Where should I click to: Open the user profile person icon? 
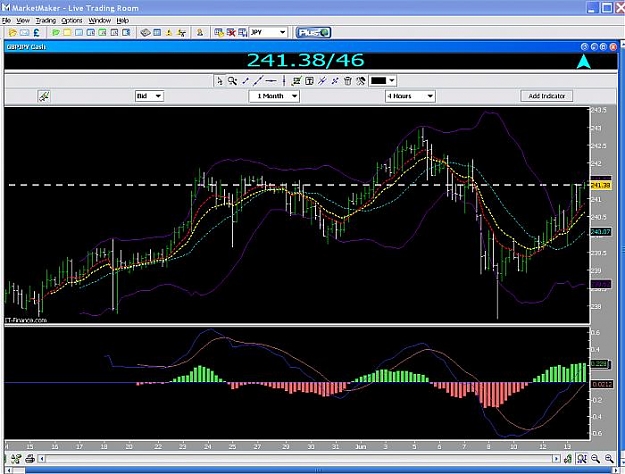click(x=200, y=33)
